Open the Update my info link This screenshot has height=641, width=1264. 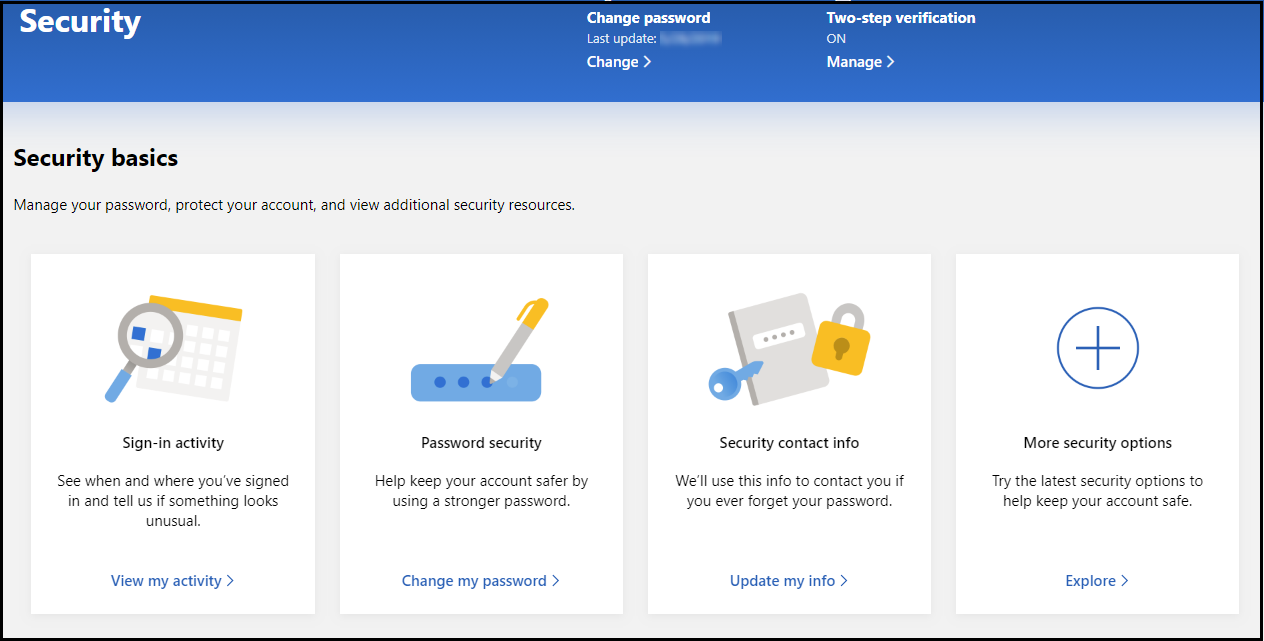pos(789,581)
